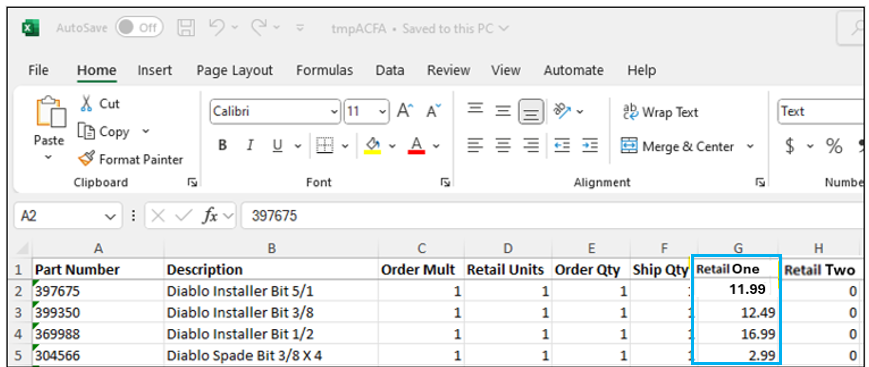Viewport: 869px width, 367px height.
Task: Click the Save floppy disk icon
Action: (186, 28)
